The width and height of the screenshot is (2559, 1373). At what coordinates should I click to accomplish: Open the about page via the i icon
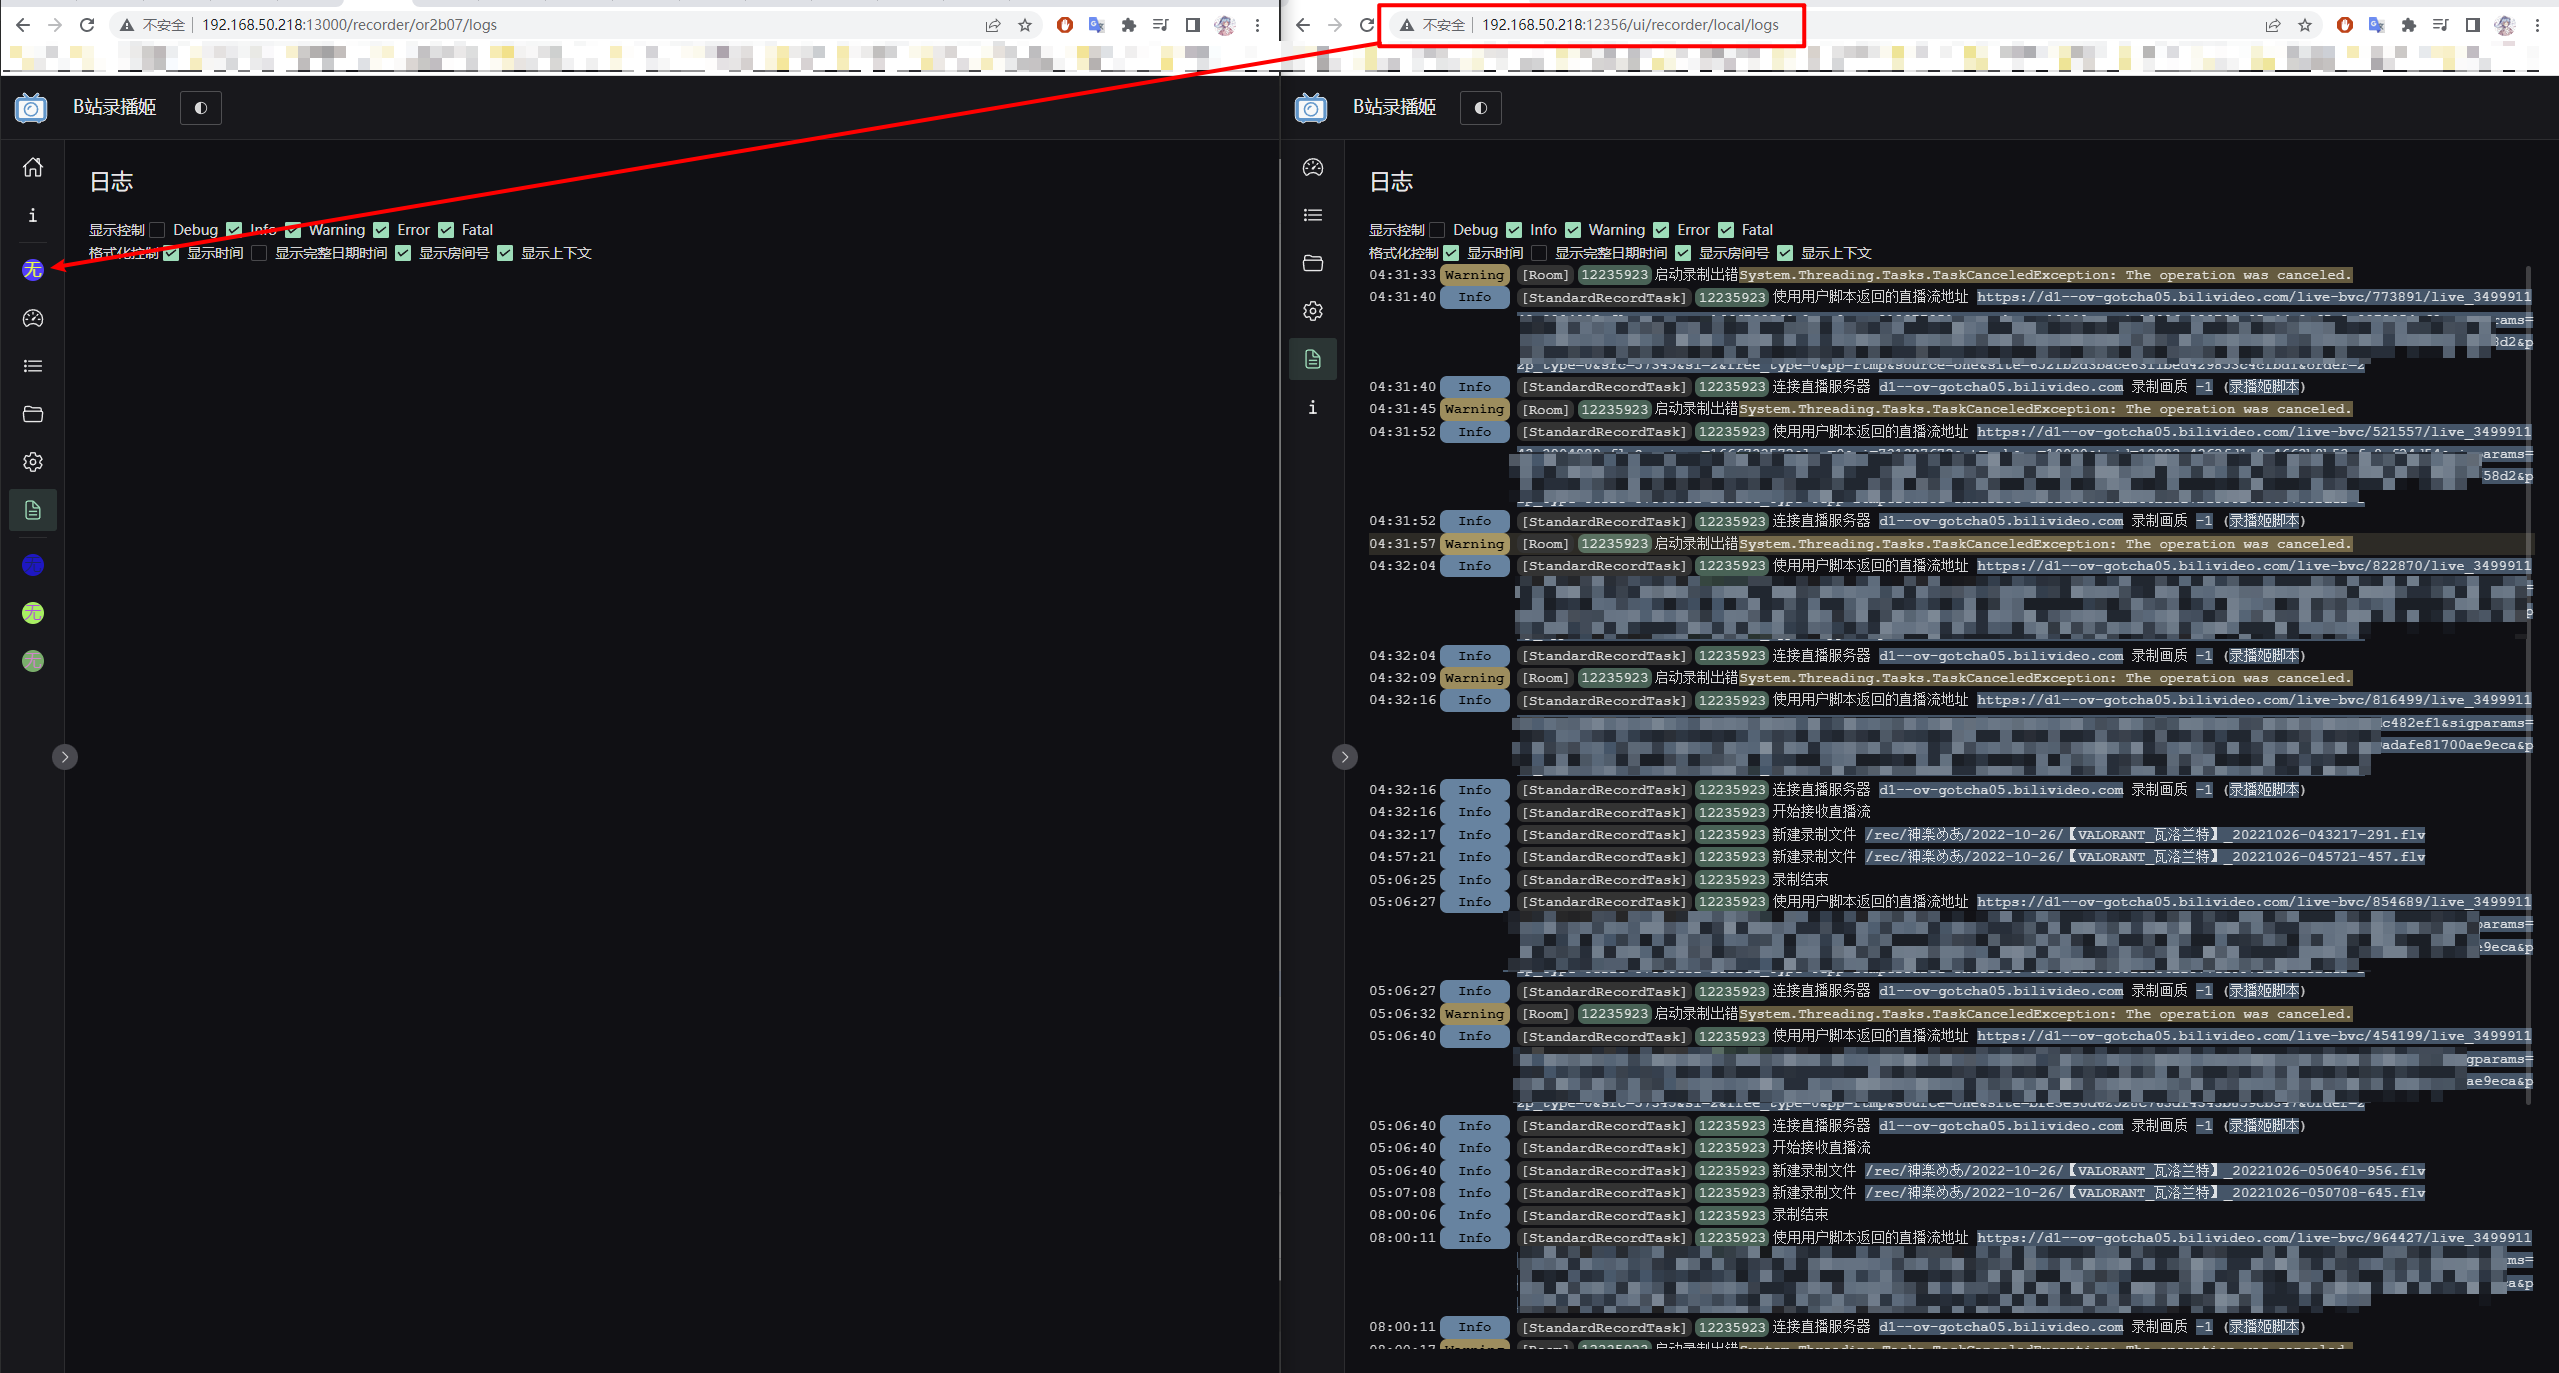click(32, 216)
